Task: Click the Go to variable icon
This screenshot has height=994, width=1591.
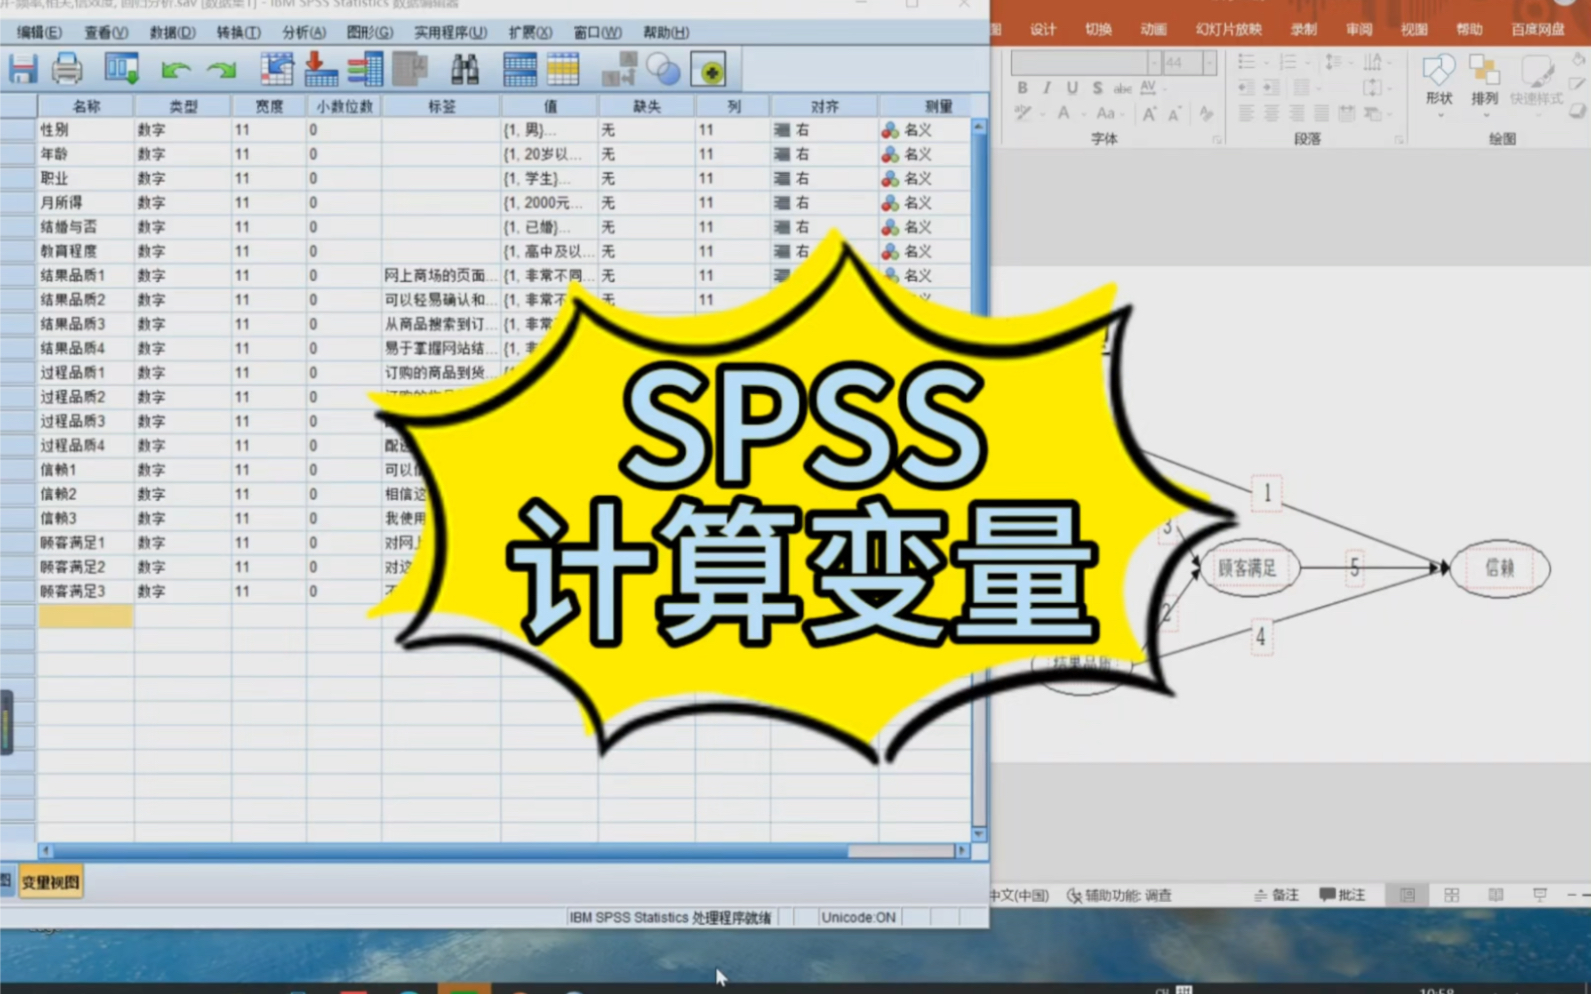Action: pyautogui.click(x=320, y=69)
